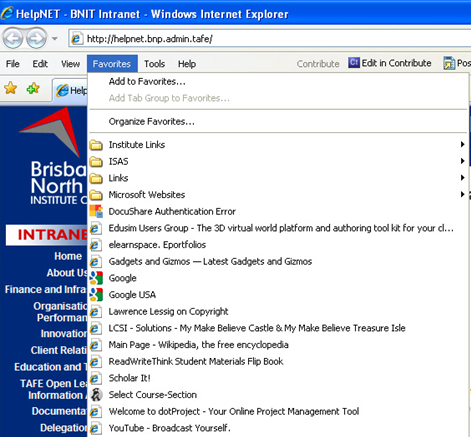The width and height of the screenshot is (471, 437).
Task: Click the Edusim Users Group page icon
Action: (95, 228)
